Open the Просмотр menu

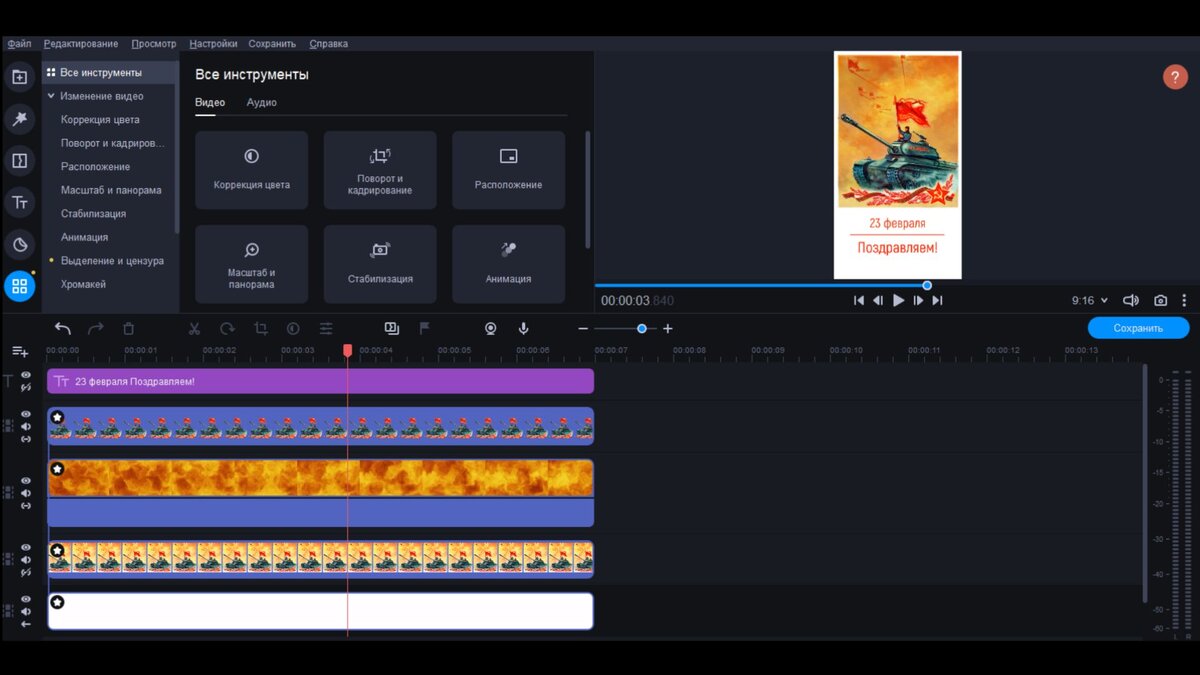pyautogui.click(x=153, y=44)
